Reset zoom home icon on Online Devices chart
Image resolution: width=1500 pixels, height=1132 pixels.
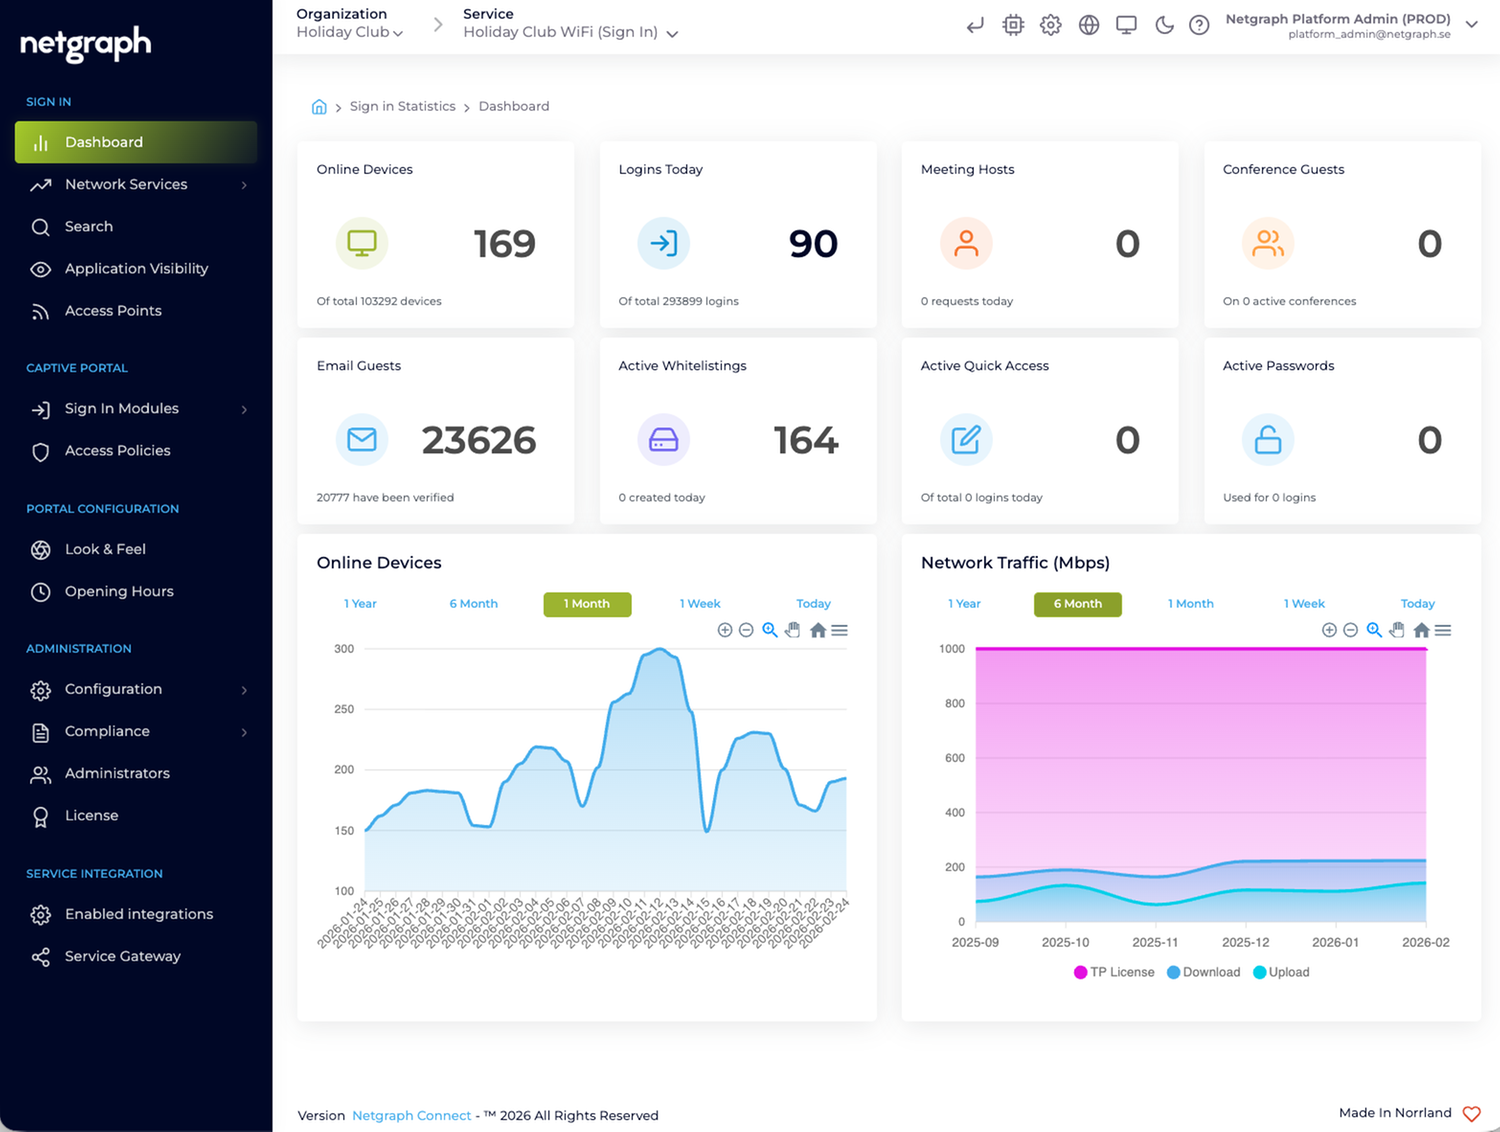click(818, 630)
